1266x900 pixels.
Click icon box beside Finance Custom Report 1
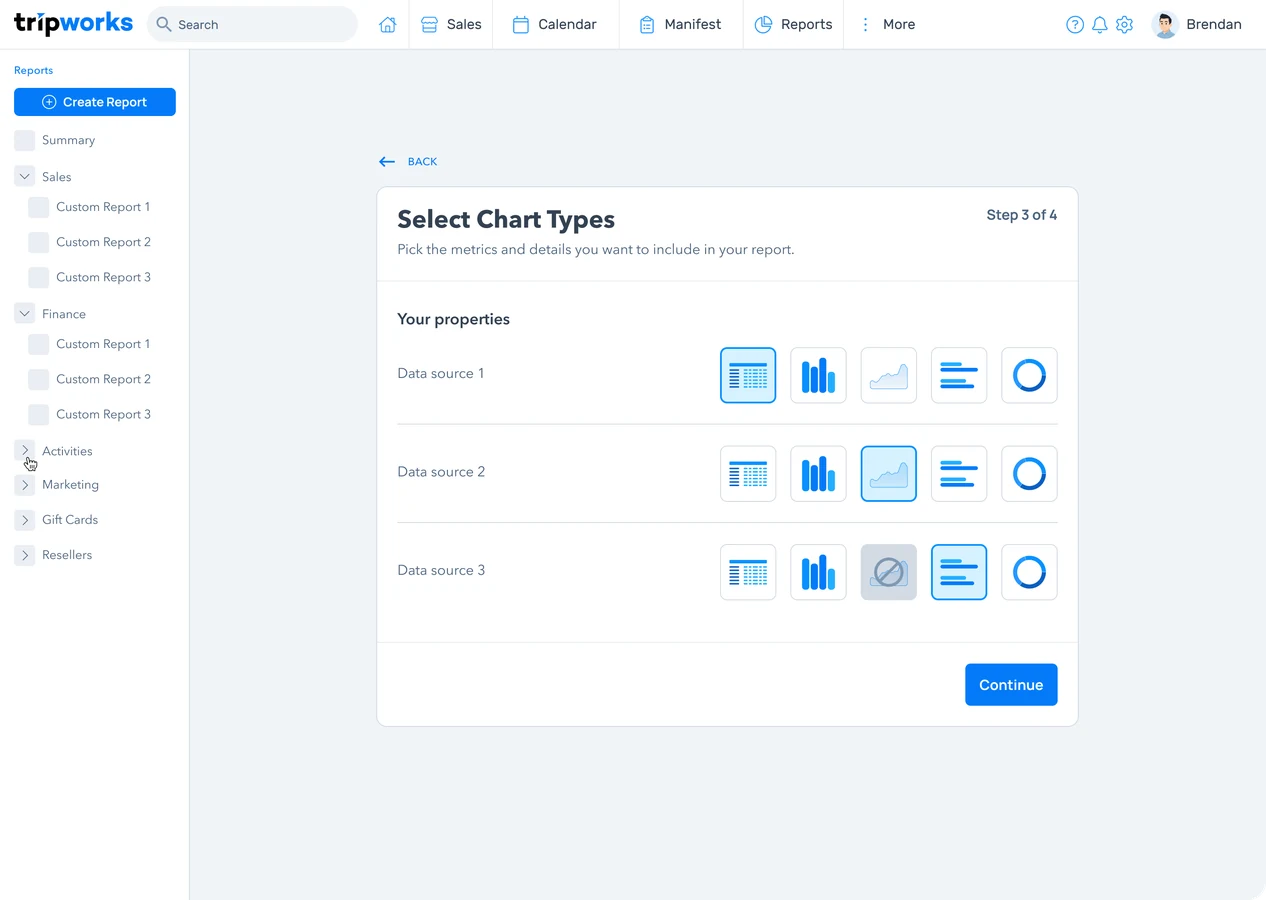(39, 344)
